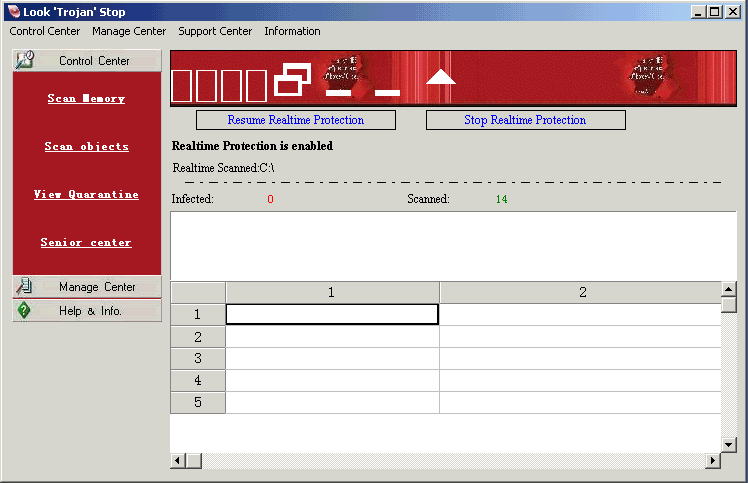Click the horizontal scrollbar thumb

coord(194,461)
